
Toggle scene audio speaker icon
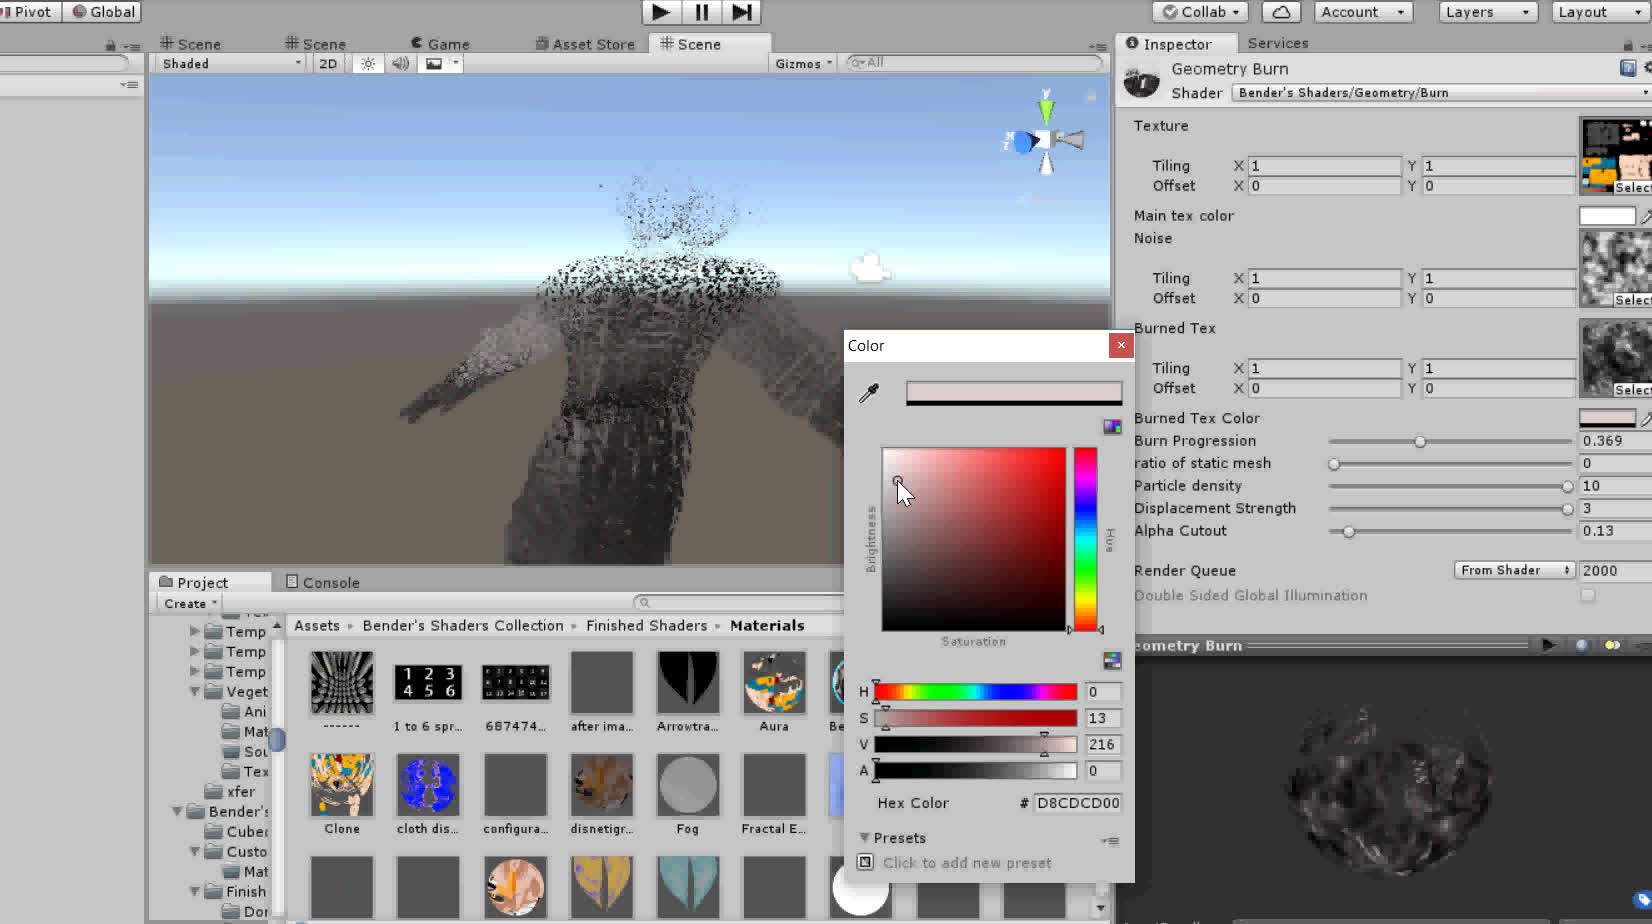[x=400, y=63]
